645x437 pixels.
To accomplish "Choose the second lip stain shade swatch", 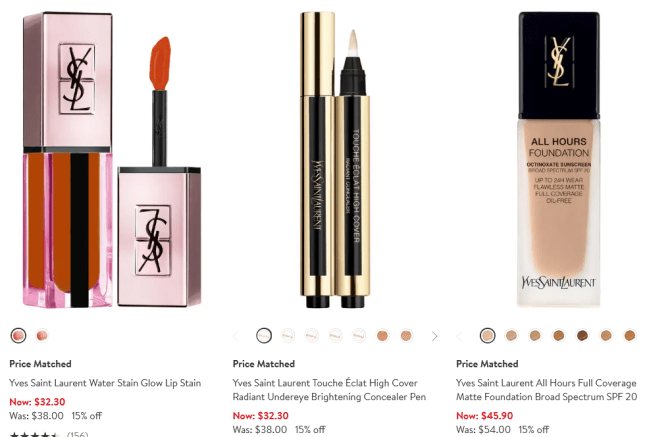I will click(x=42, y=335).
